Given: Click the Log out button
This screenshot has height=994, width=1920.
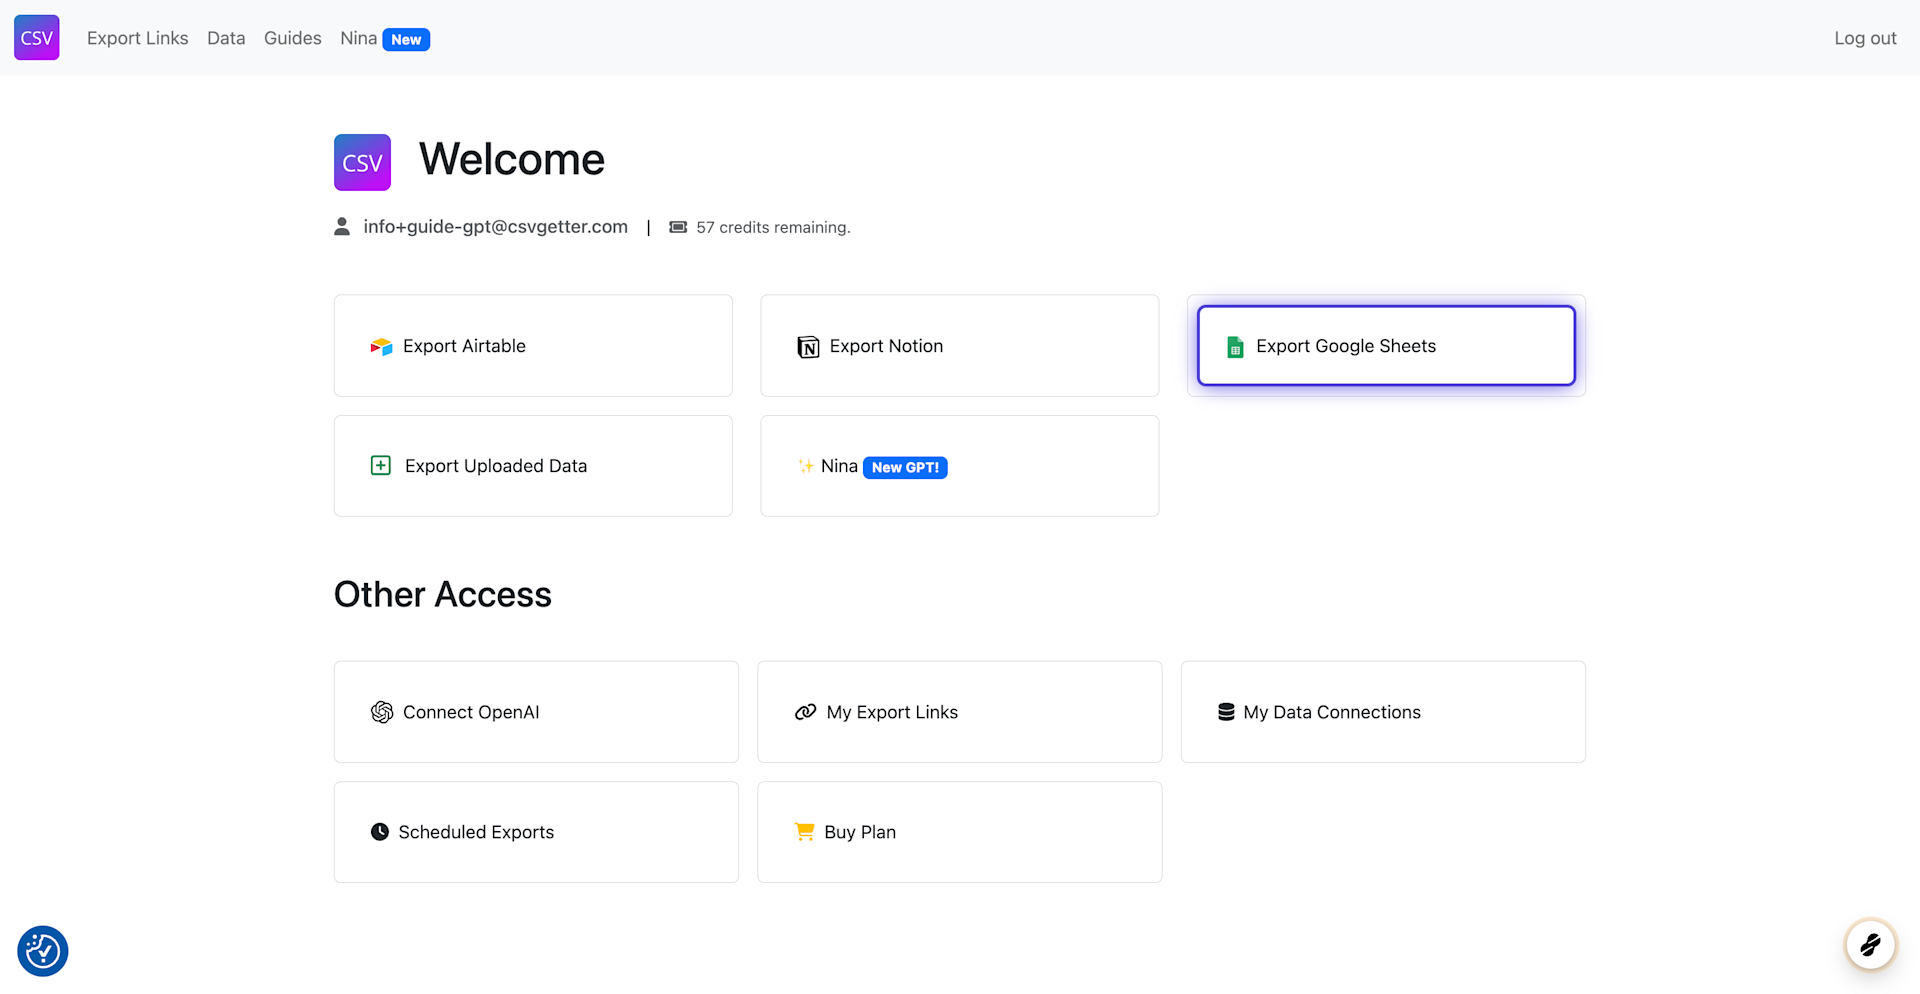Looking at the screenshot, I should coord(1865,37).
